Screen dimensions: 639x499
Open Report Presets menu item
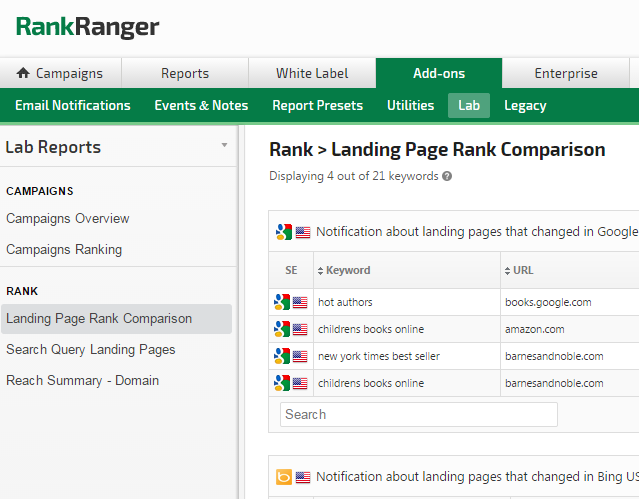[x=317, y=105]
